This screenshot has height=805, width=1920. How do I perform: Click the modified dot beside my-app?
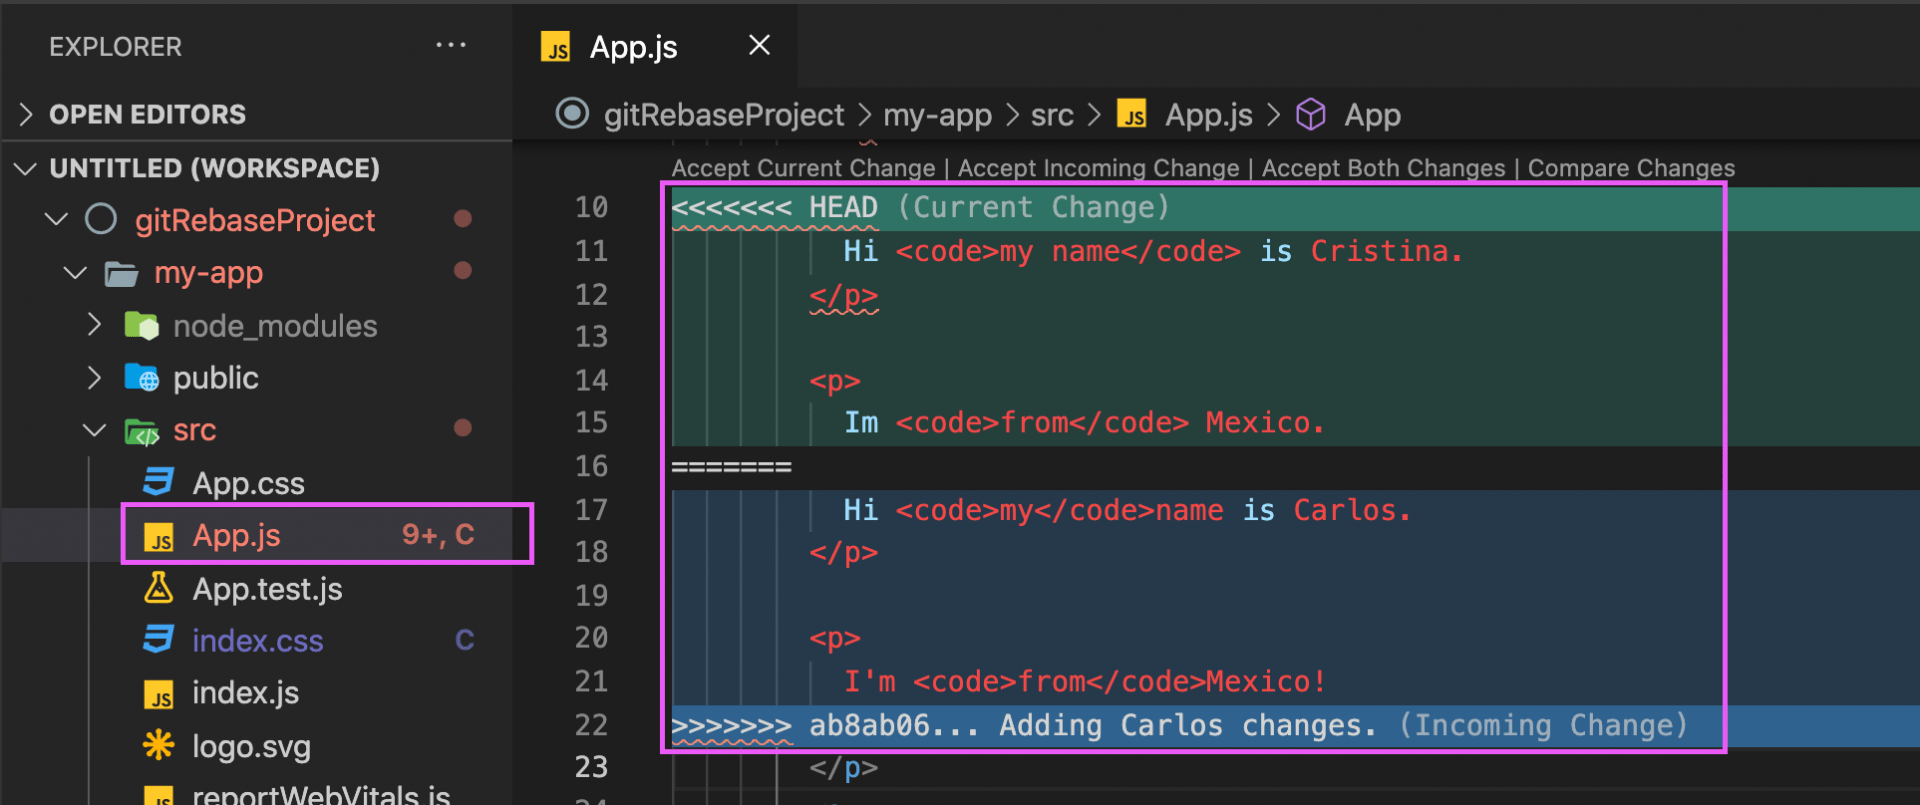[x=462, y=270]
